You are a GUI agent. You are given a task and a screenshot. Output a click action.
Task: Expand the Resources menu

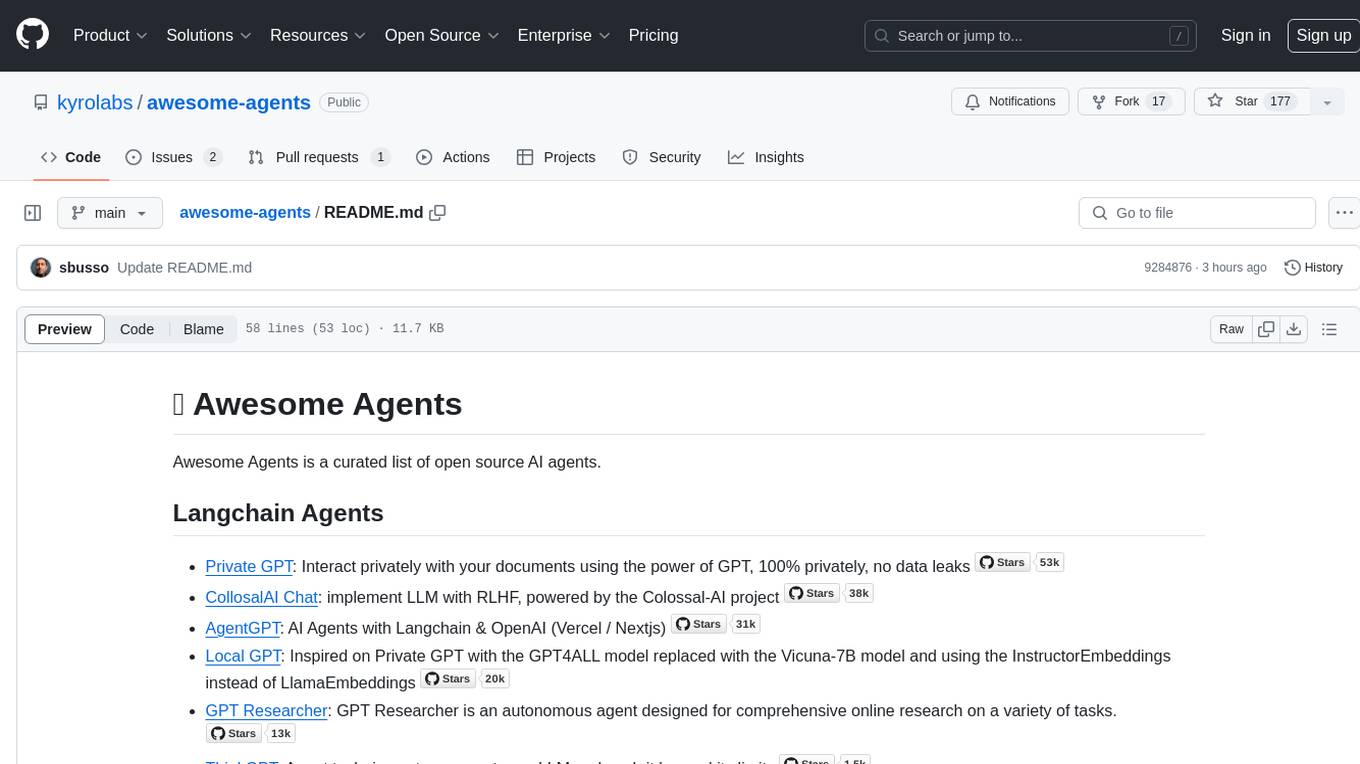(318, 35)
